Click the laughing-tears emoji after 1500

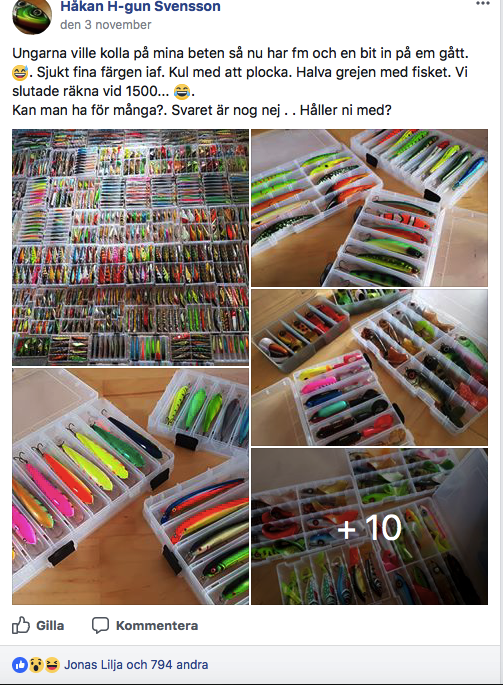(x=182, y=91)
